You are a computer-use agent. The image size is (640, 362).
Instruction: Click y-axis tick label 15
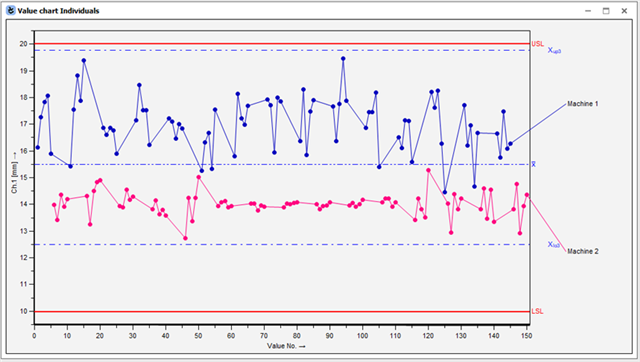tap(24, 178)
